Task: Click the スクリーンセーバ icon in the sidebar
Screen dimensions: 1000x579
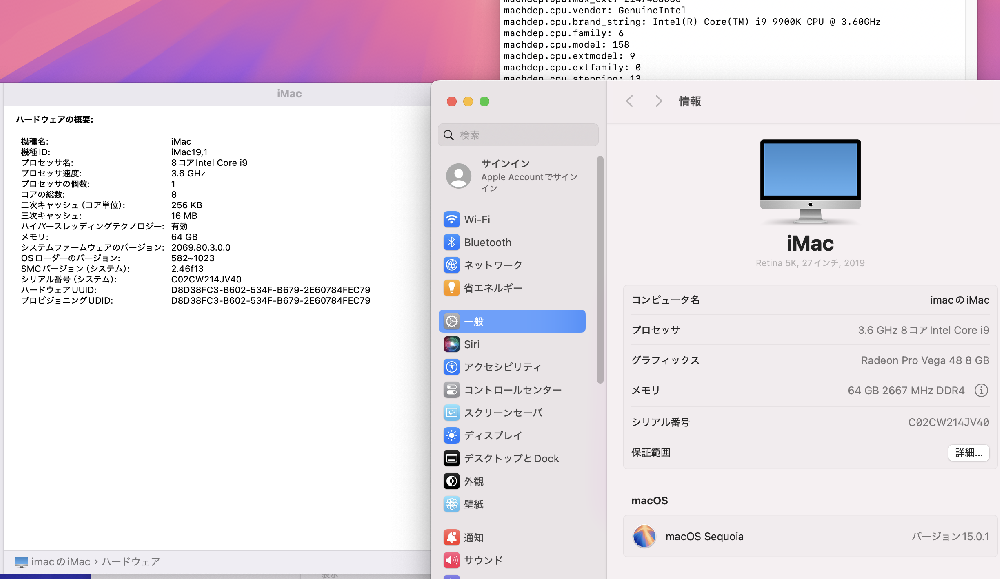Action: 452,413
